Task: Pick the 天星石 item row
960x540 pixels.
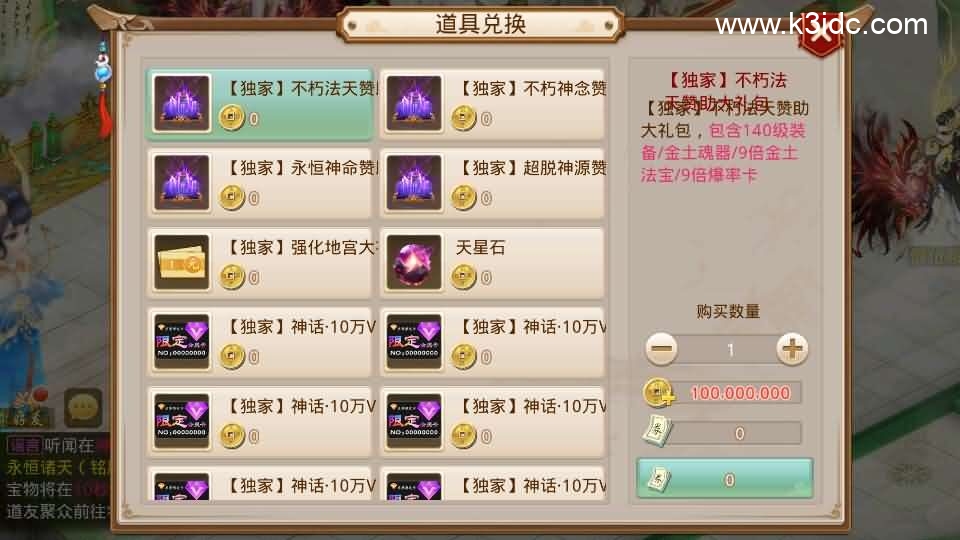Action: pyautogui.click(x=493, y=262)
